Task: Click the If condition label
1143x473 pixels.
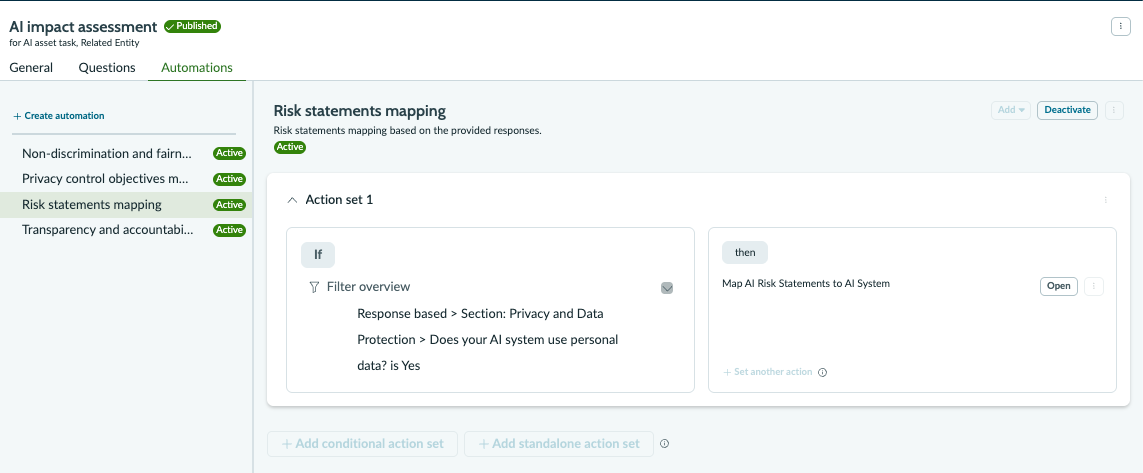Action: (318, 255)
